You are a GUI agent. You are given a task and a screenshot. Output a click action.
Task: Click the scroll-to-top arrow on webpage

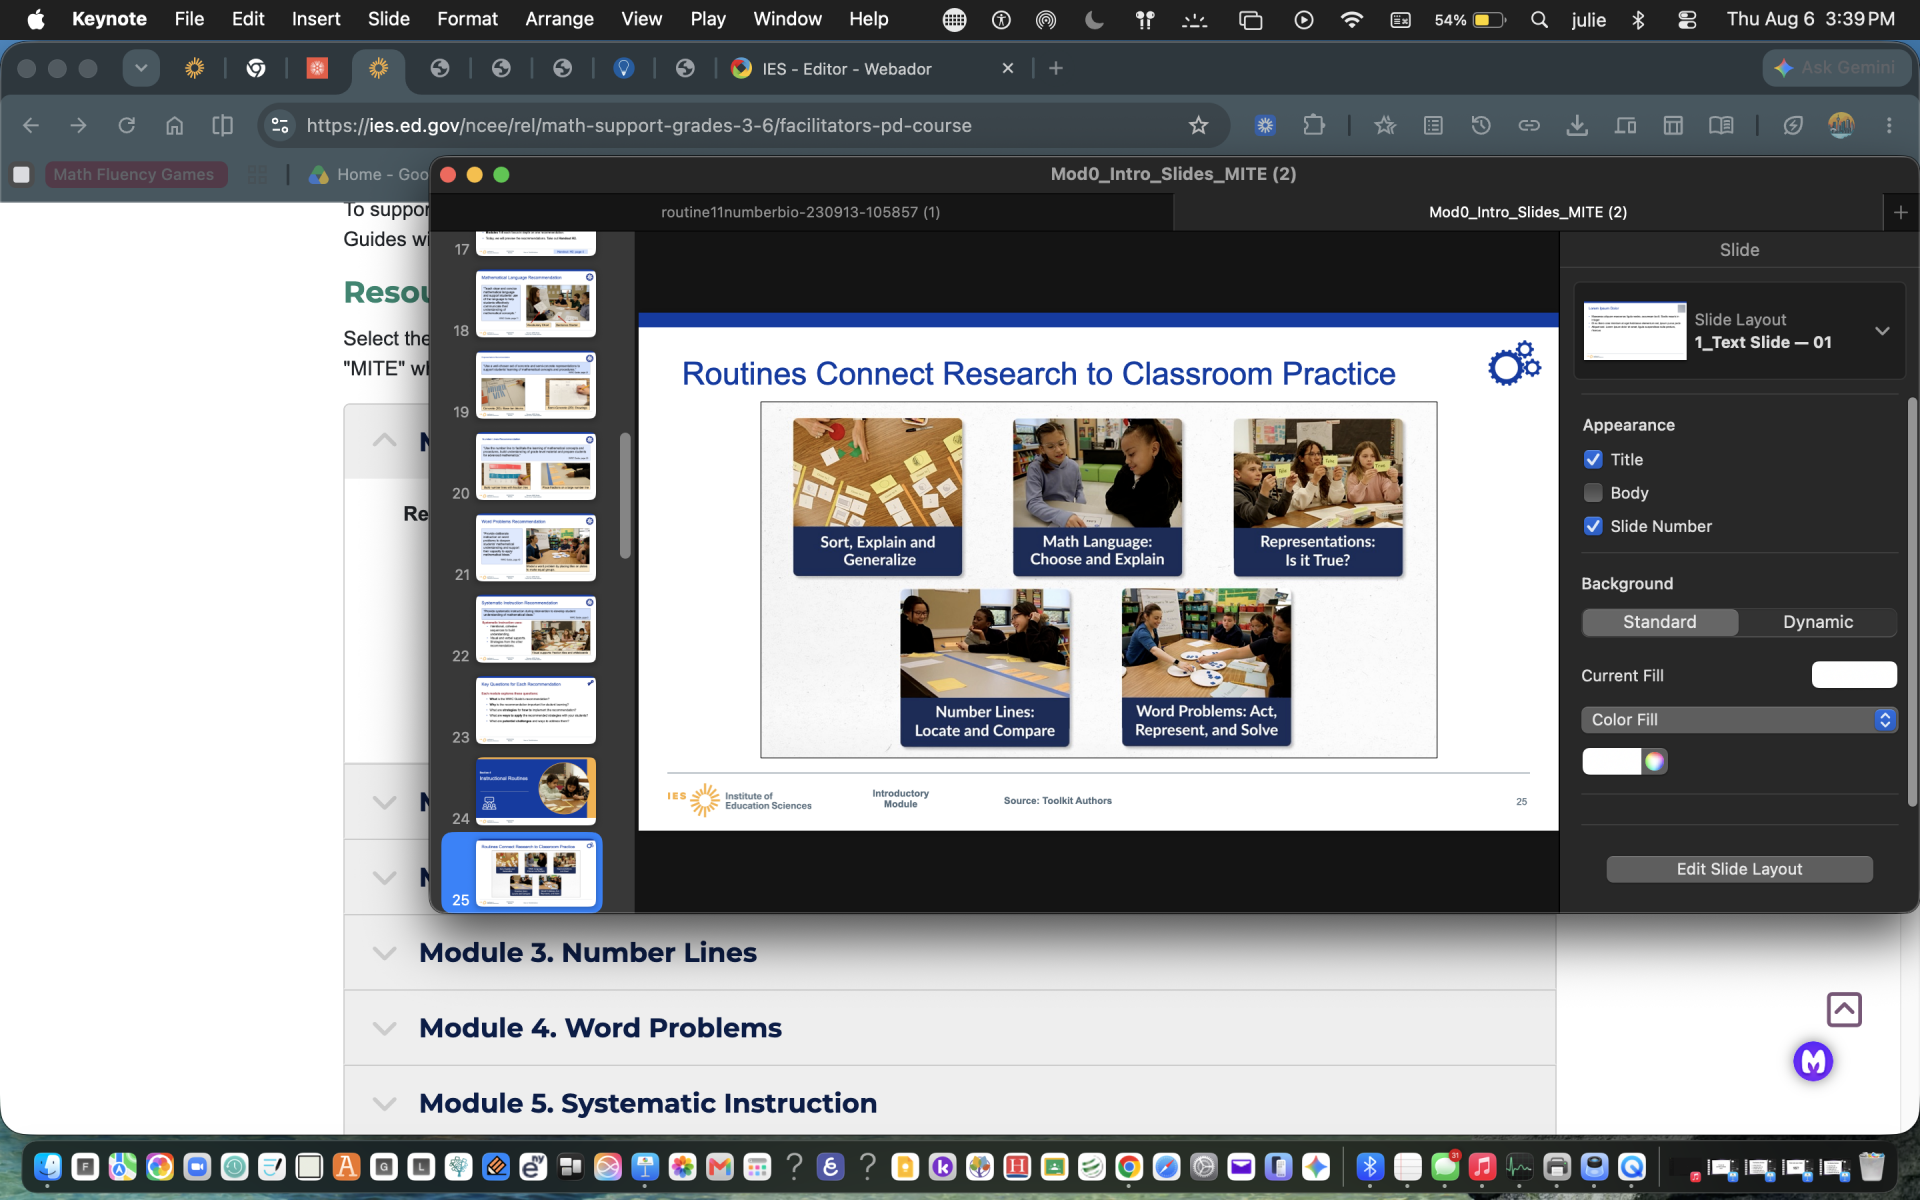point(1844,1009)
